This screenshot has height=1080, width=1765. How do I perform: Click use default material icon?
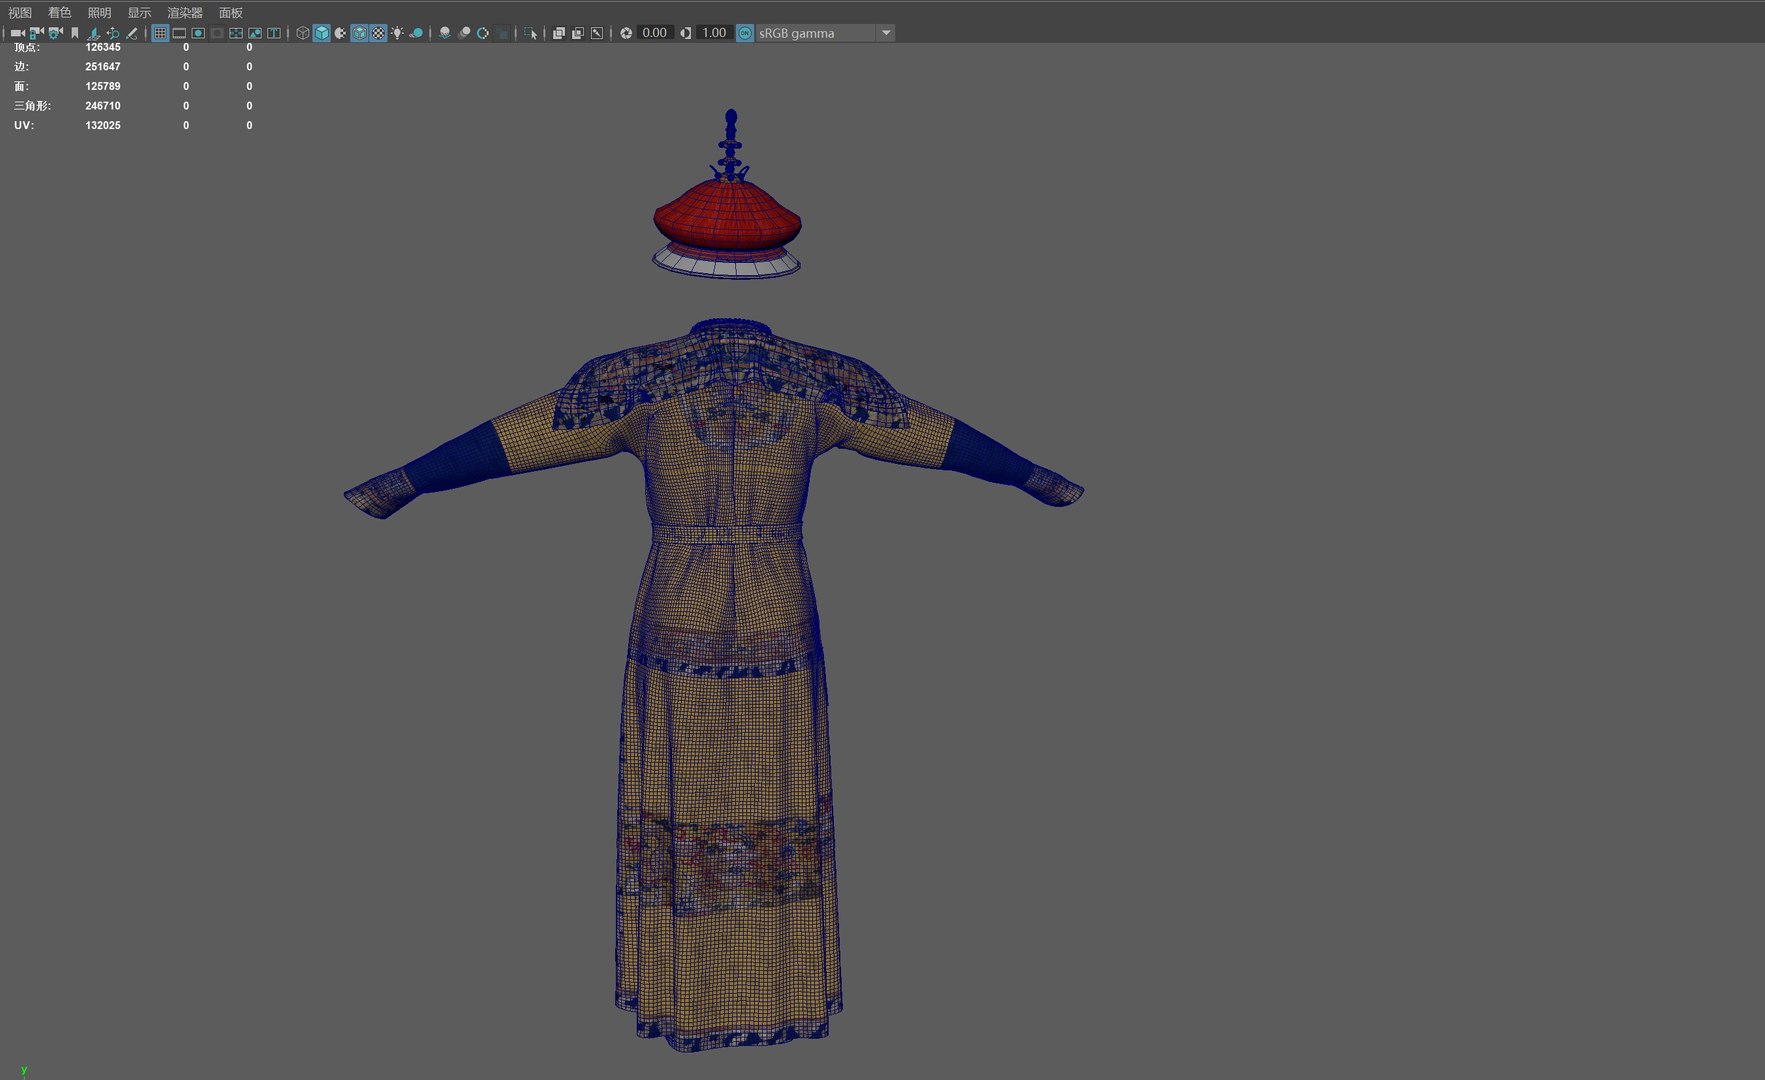[340, 33]
